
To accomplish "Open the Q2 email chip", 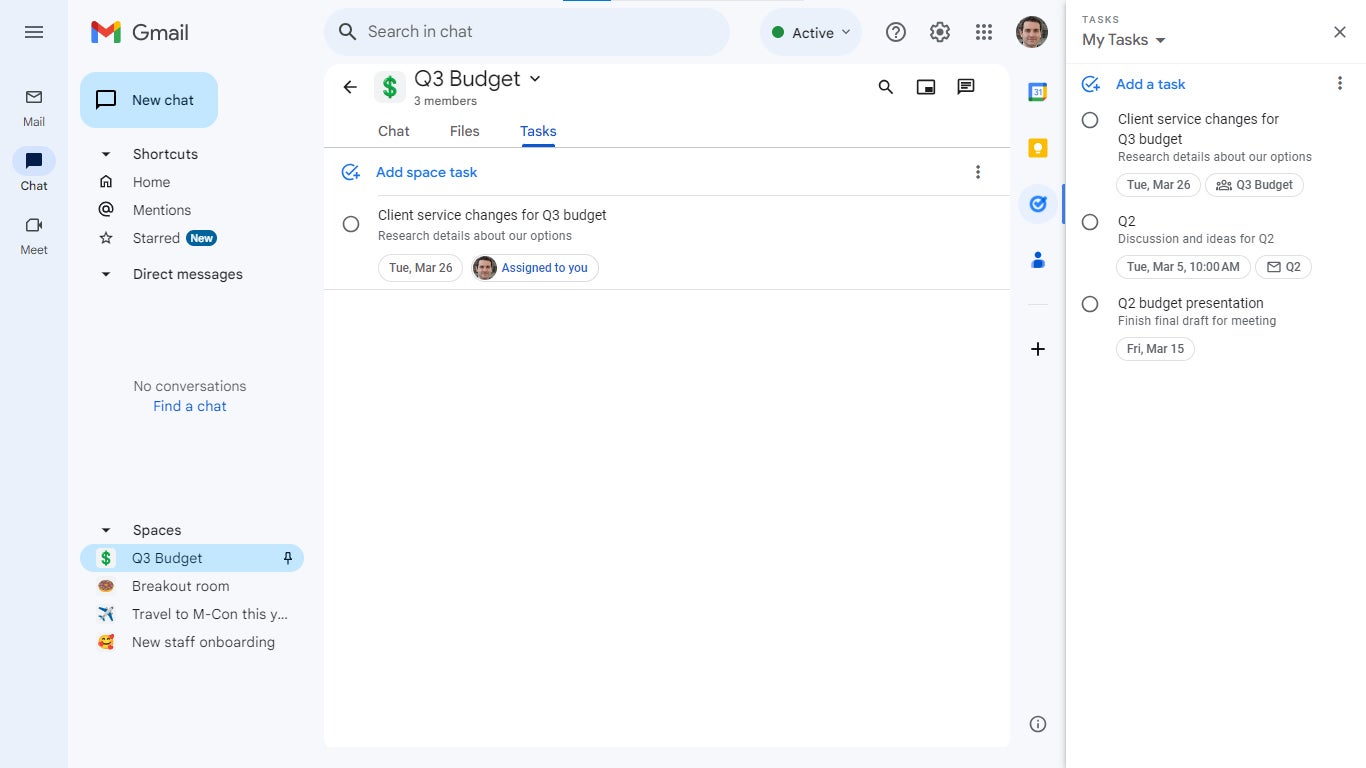I will pyautogui.click(x=1284, y=267).
